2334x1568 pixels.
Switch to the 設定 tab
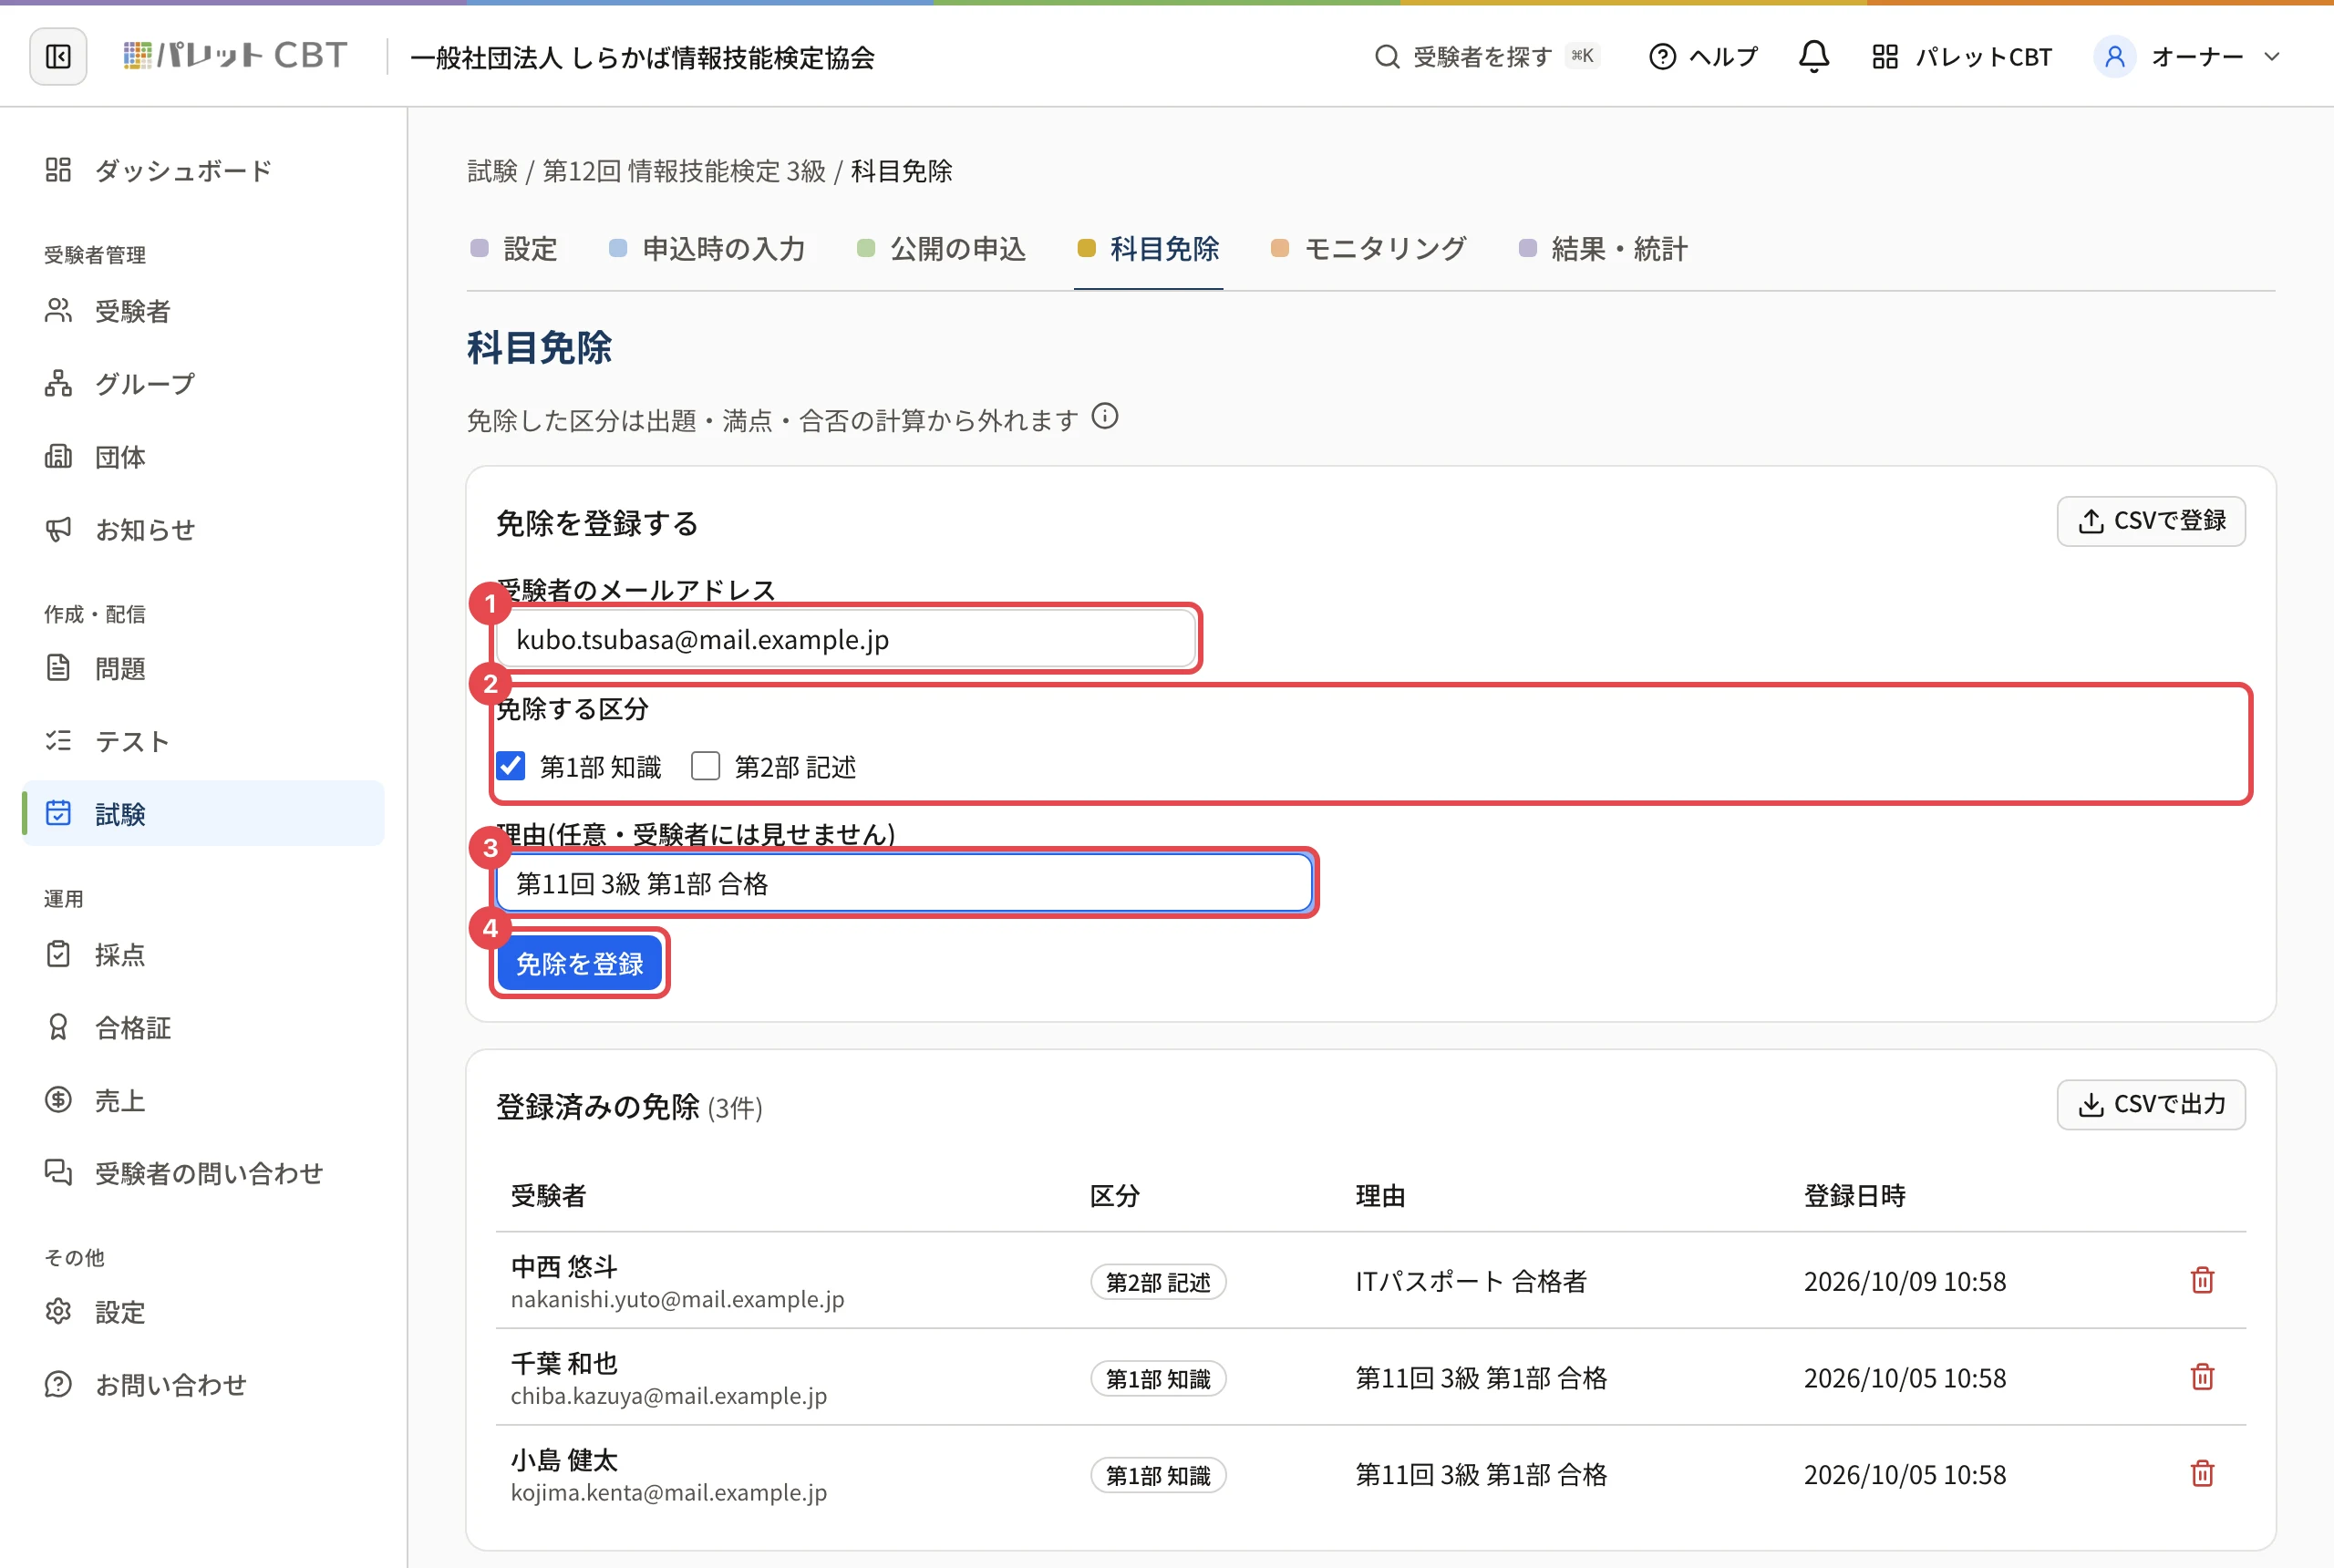coord(514,249)
